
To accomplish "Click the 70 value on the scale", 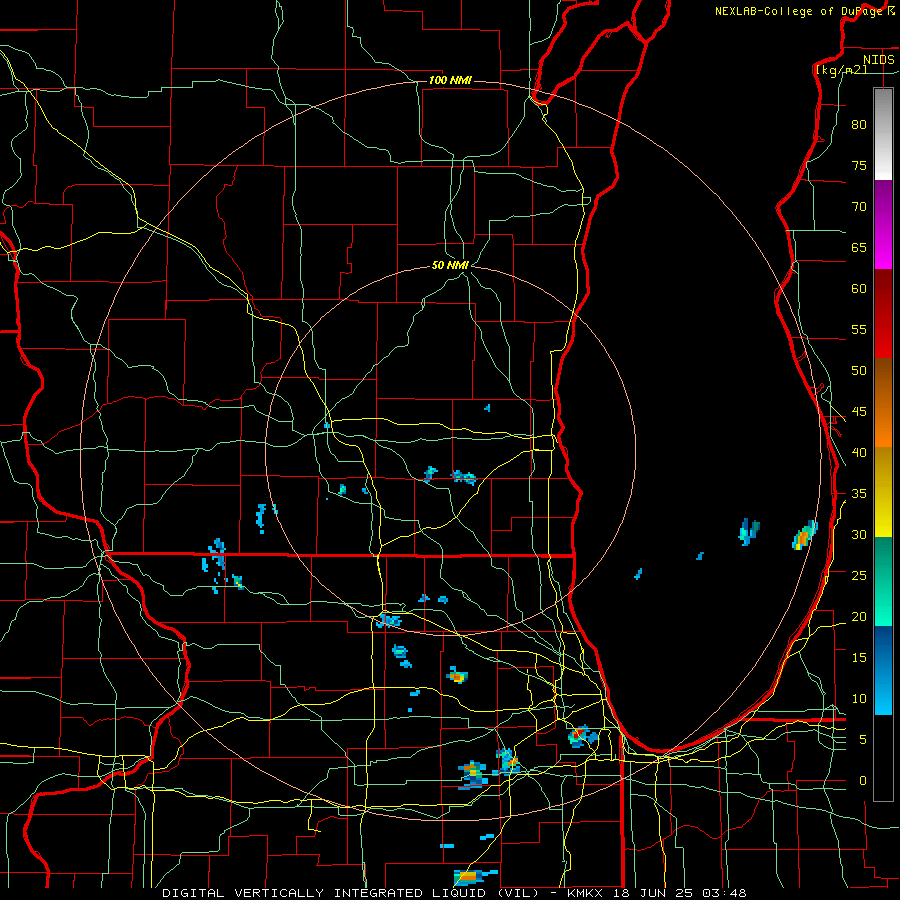I will (x=859, y=207).
